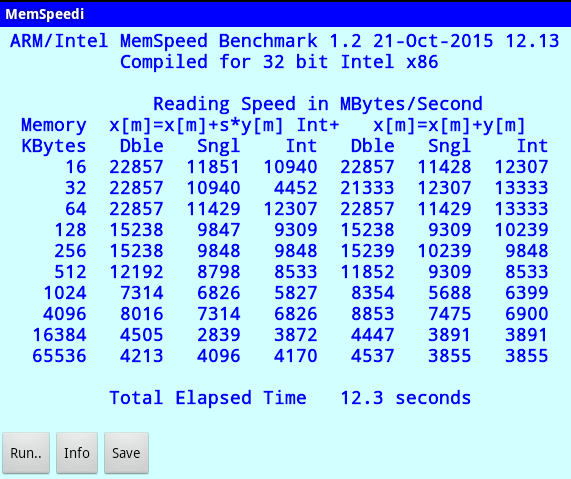Click value 4452 in the 32 KBytes row
The width and height of the screenshot is (571, 479).
tap(295, 188)
